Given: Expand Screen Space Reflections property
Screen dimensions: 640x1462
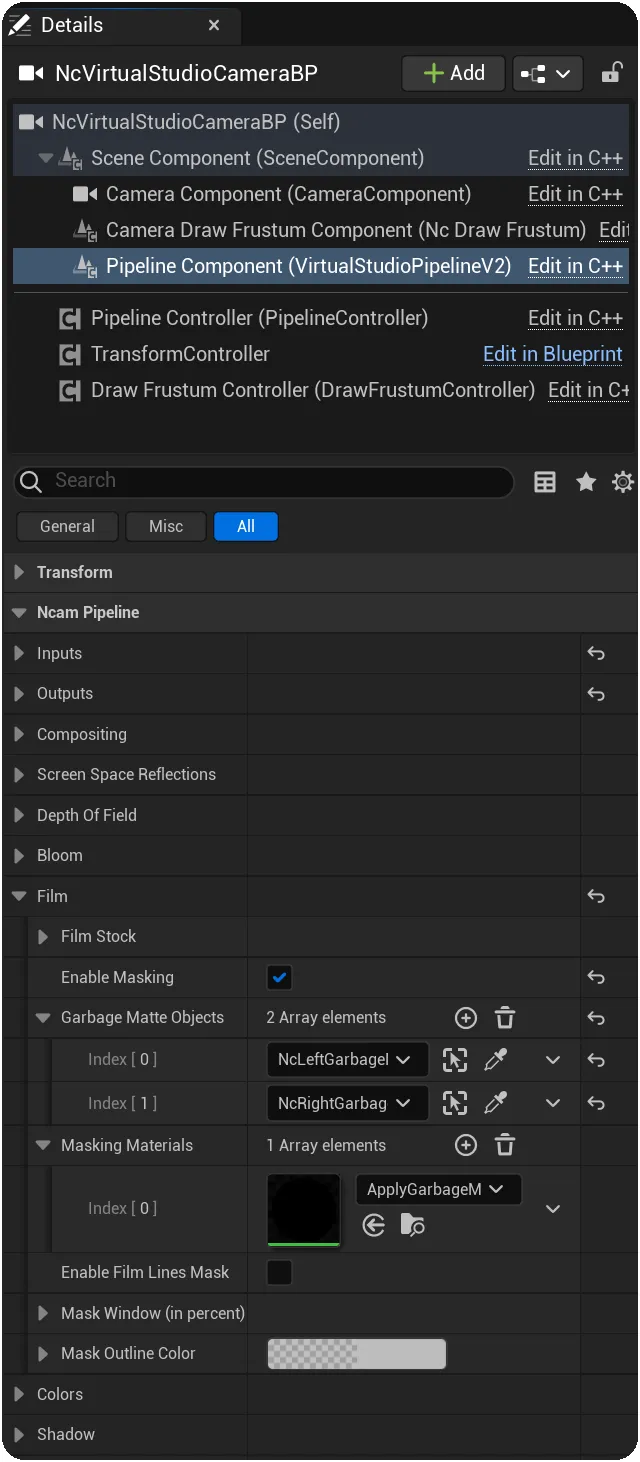Looking at the screenshot, I should 19,774.
